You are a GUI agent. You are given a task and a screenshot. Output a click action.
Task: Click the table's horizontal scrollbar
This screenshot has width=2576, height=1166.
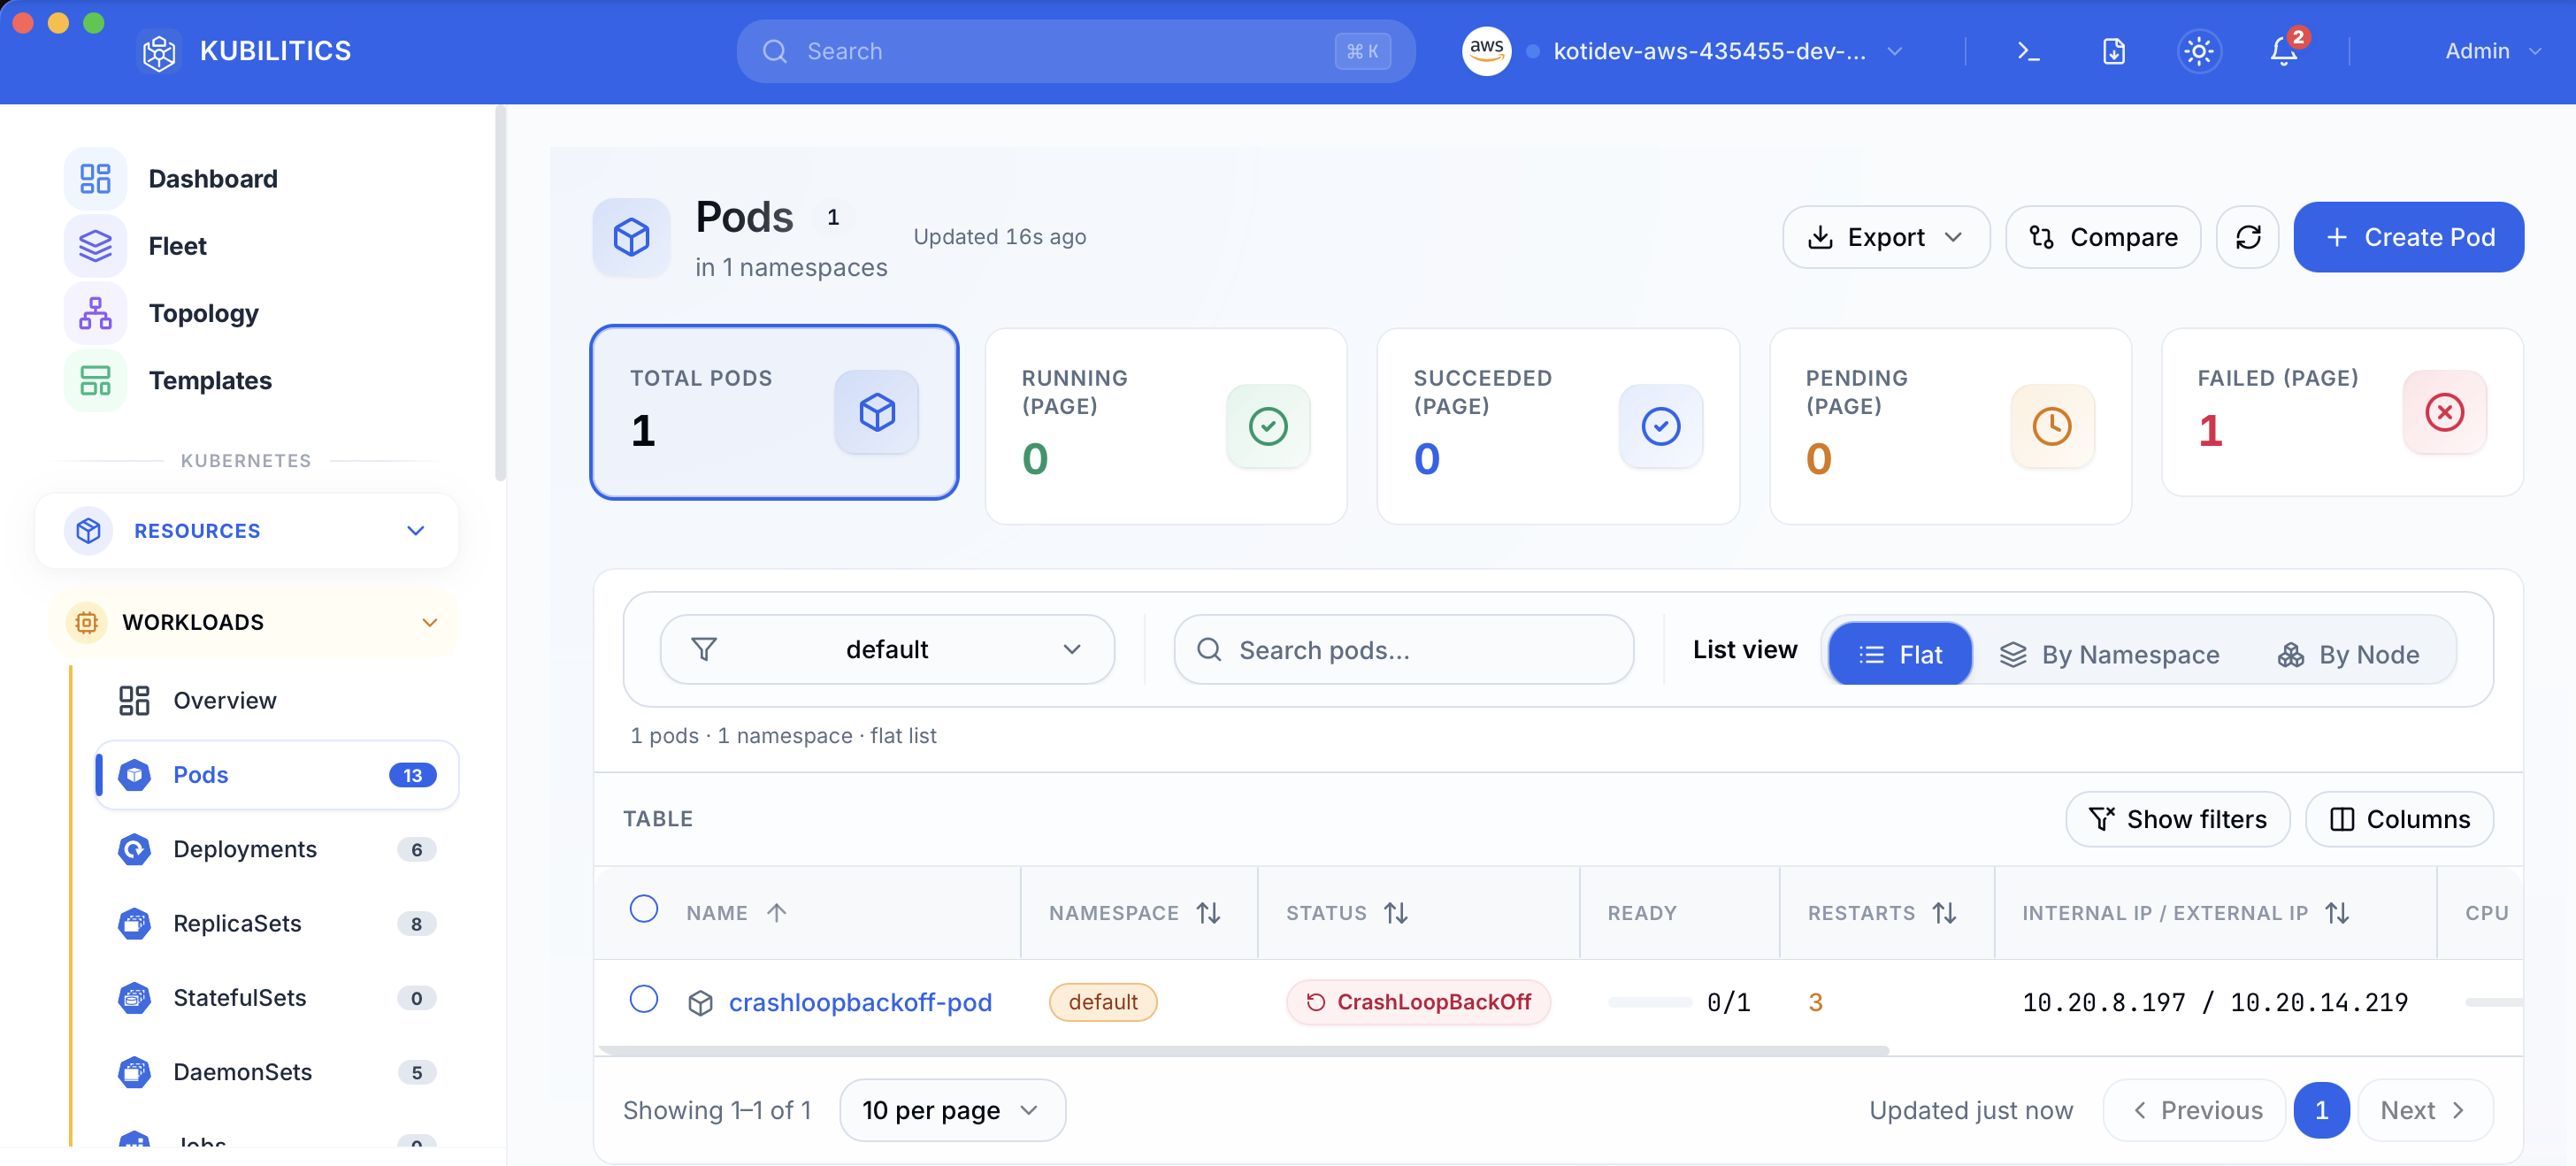pyautogui.click(x=1242, y=1050)
